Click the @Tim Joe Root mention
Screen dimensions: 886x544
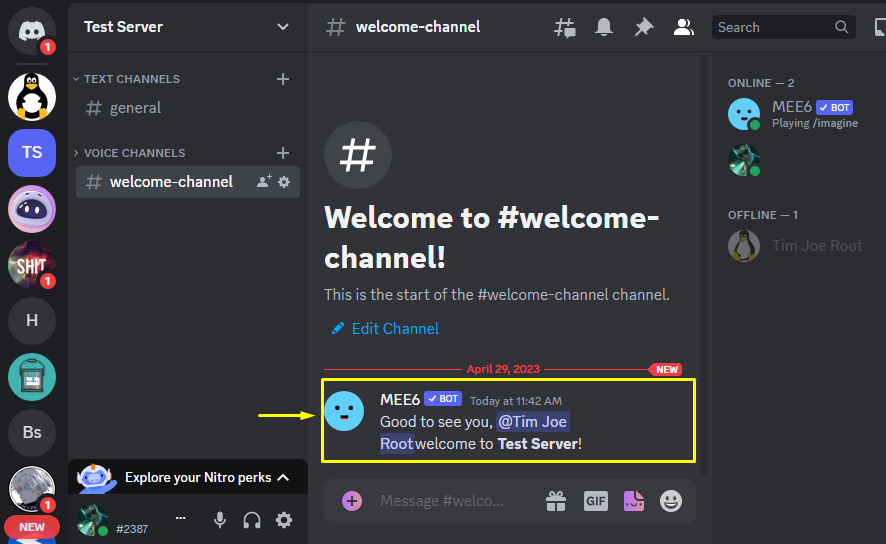532,422
